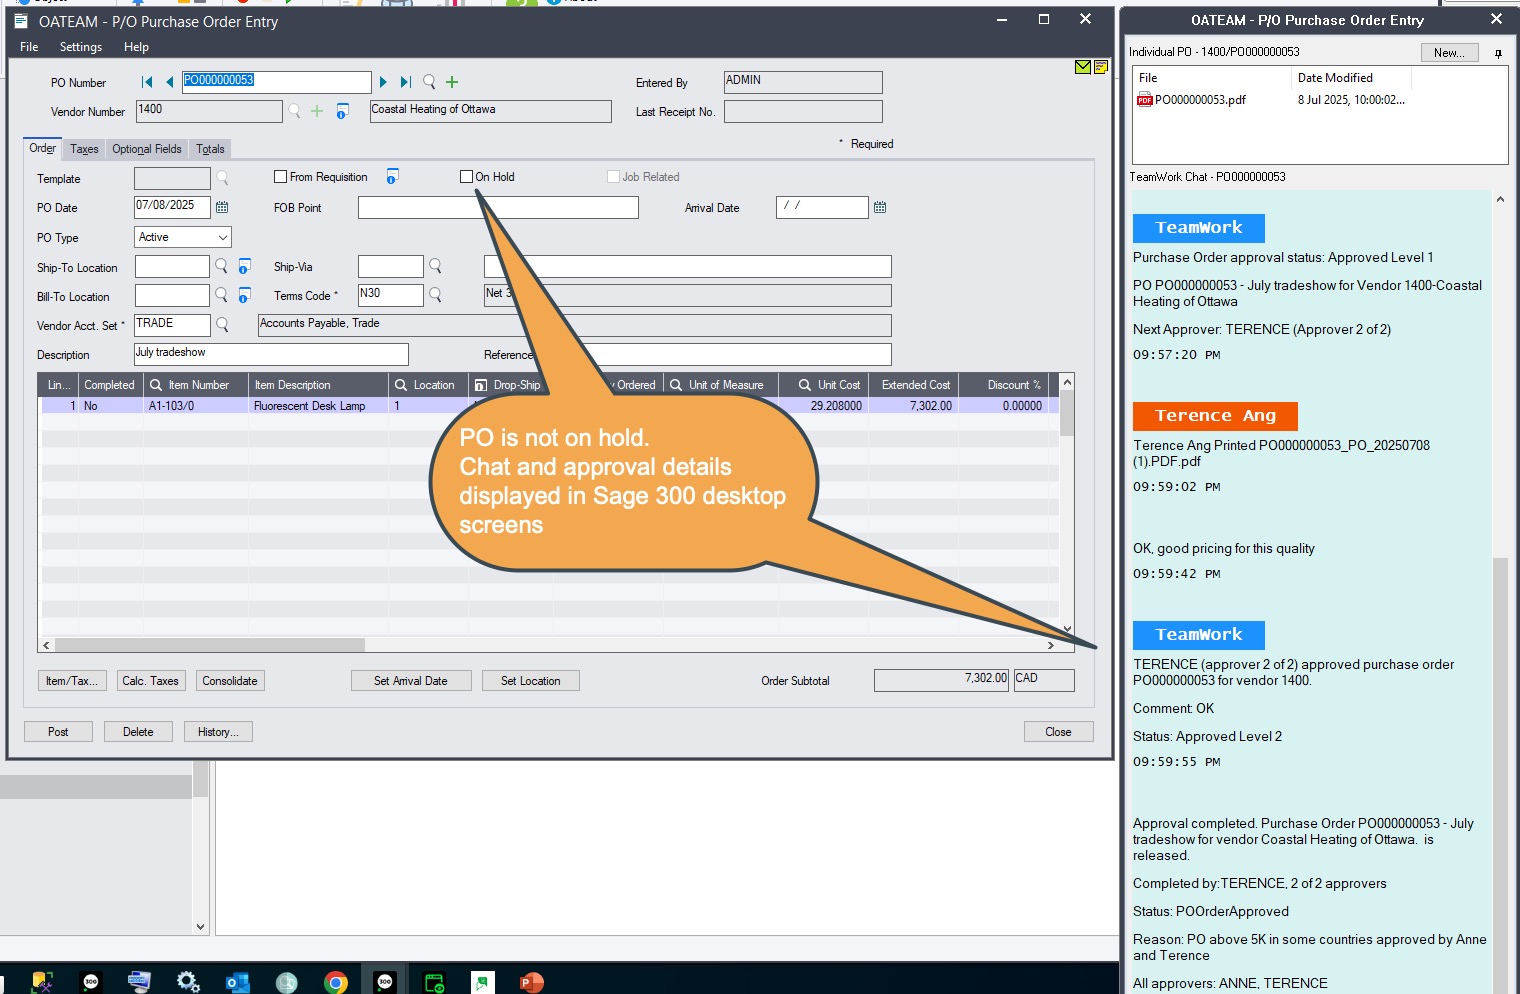Open PO Date calendar picker
1520x994 pixels.
coord(222,207)
